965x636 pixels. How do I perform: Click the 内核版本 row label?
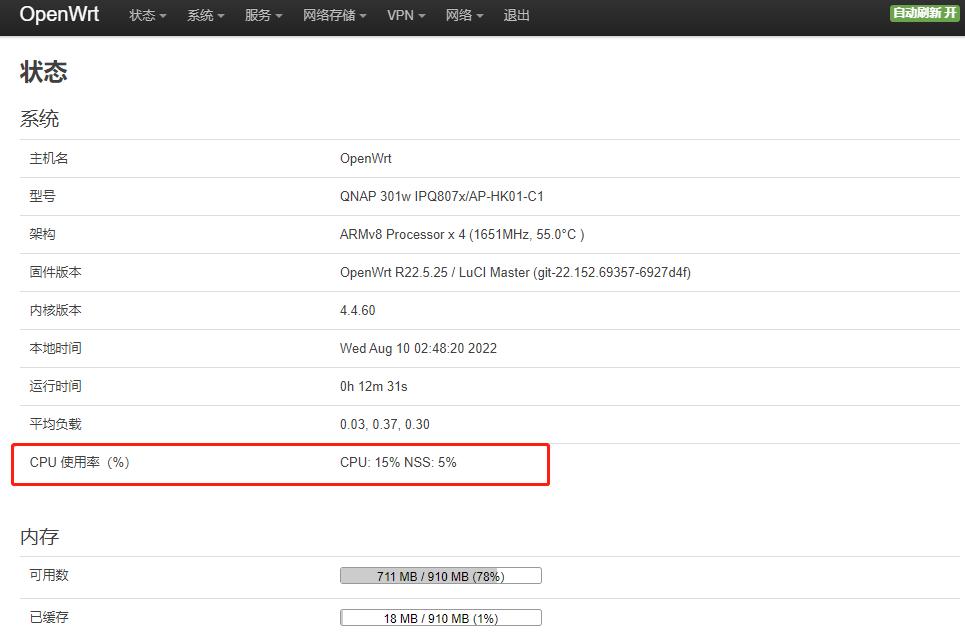click(x=55, y=310)
